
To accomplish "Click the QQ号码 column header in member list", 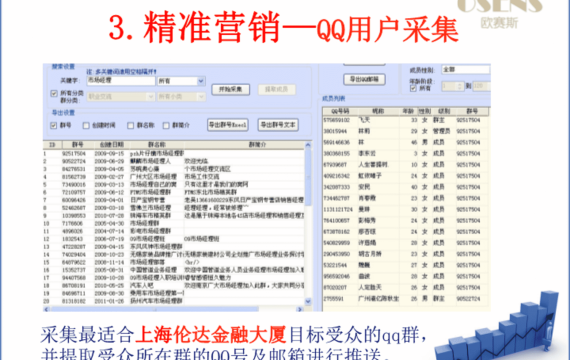I will tap(340, 111).
